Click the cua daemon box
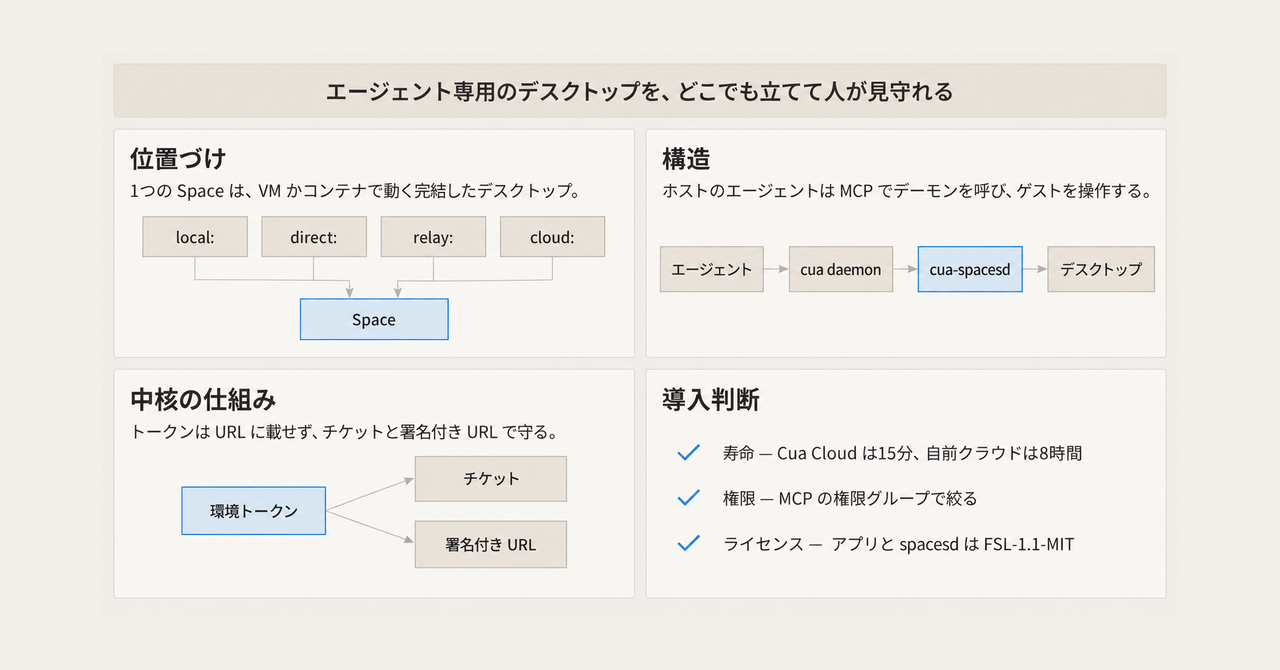 pyautogui.click(x=840, y=269)
